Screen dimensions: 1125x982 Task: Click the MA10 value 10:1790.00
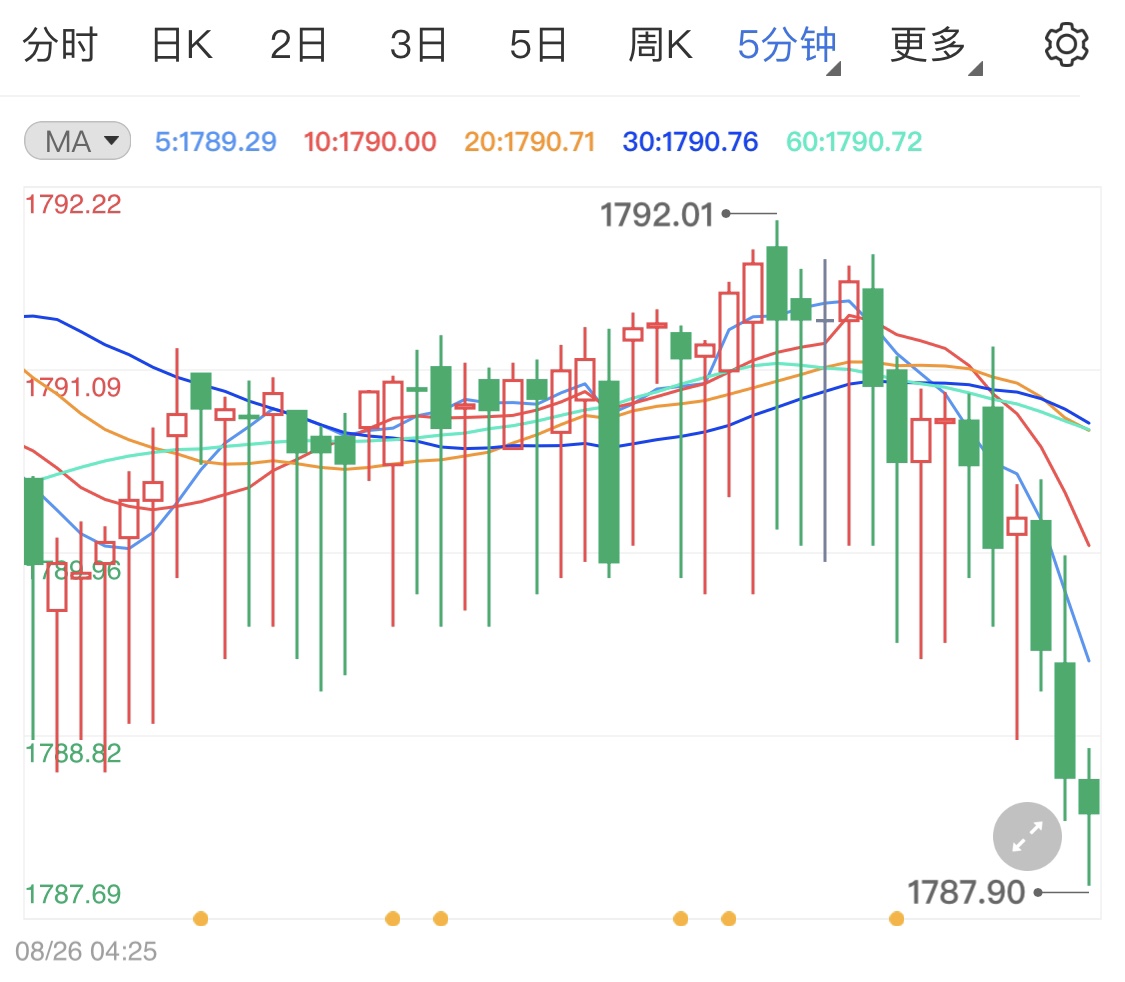coord(369,141)
